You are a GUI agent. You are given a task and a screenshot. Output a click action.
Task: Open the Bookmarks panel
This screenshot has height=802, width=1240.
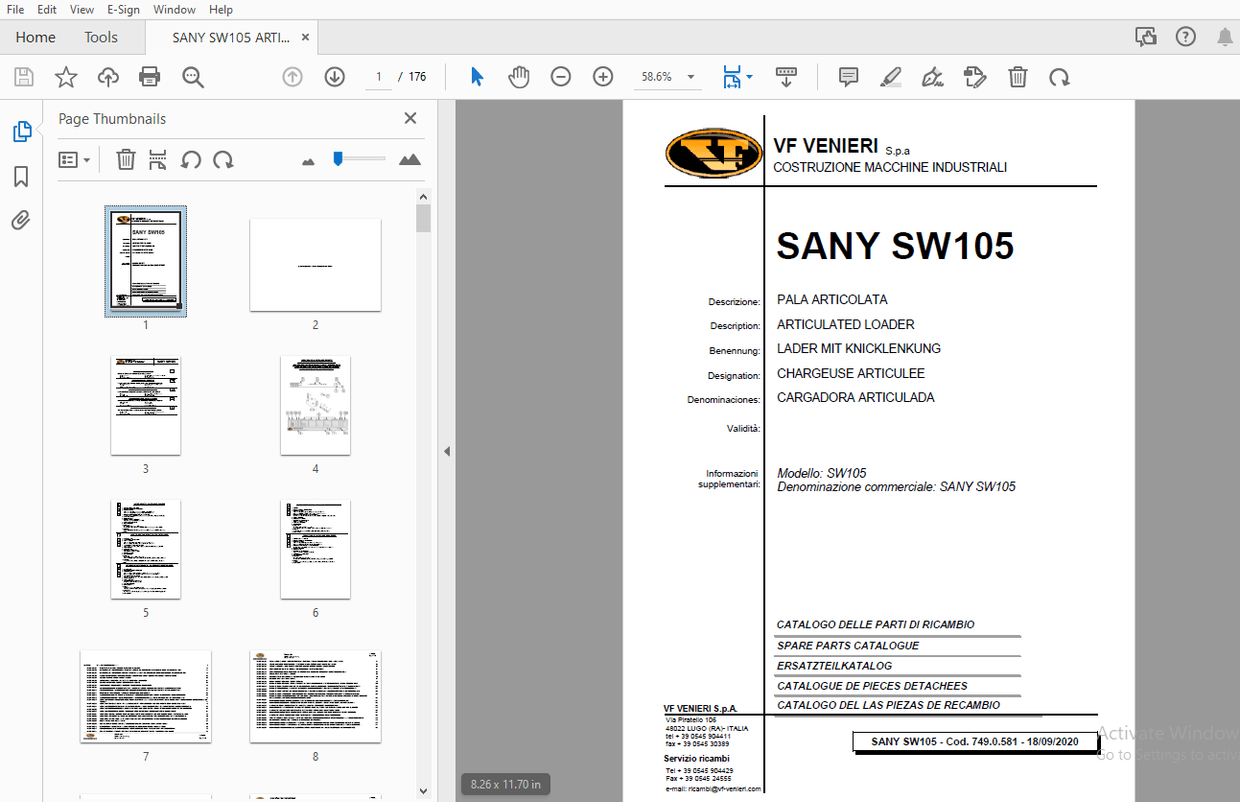(20, 177)
